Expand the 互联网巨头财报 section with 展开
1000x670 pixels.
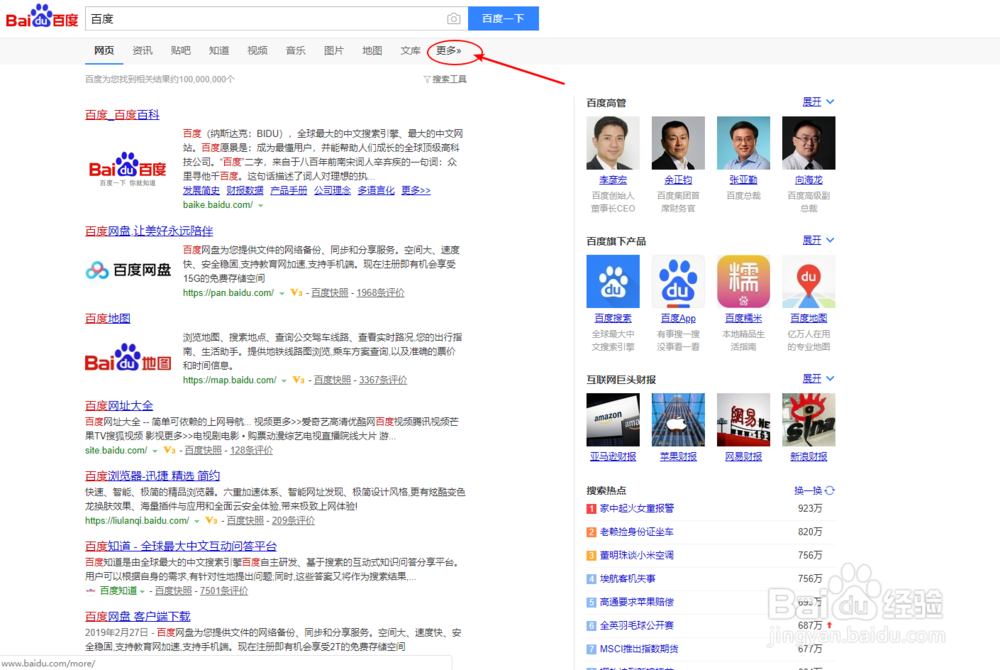(818, 379)
